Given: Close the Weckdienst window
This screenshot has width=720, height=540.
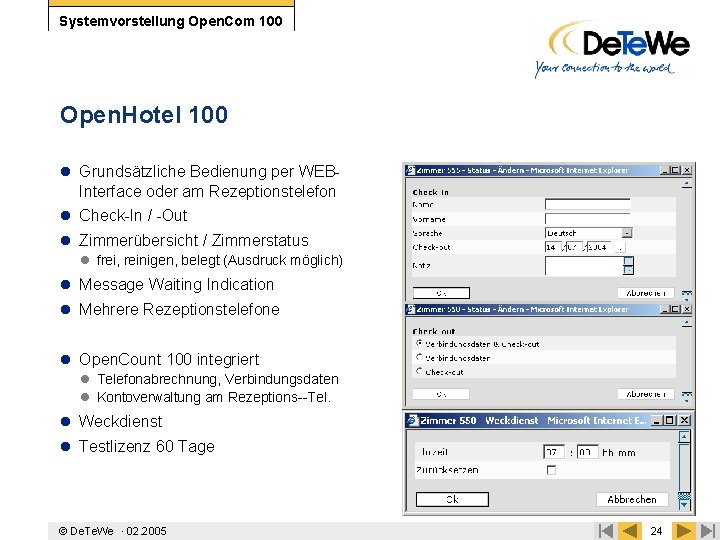Looking at the screenshot, I should coord(684,420).
